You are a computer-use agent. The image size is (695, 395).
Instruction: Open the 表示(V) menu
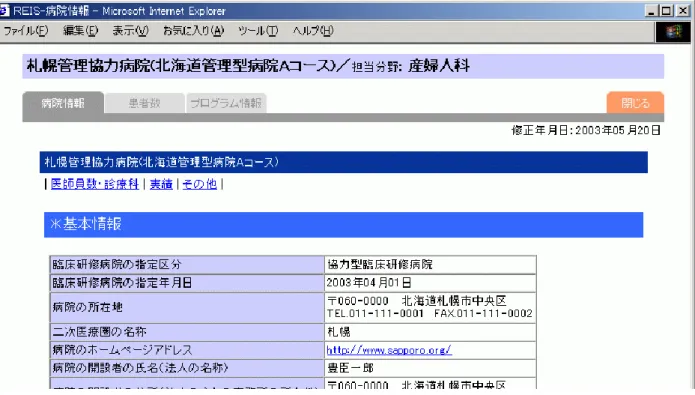coord(130,31)
